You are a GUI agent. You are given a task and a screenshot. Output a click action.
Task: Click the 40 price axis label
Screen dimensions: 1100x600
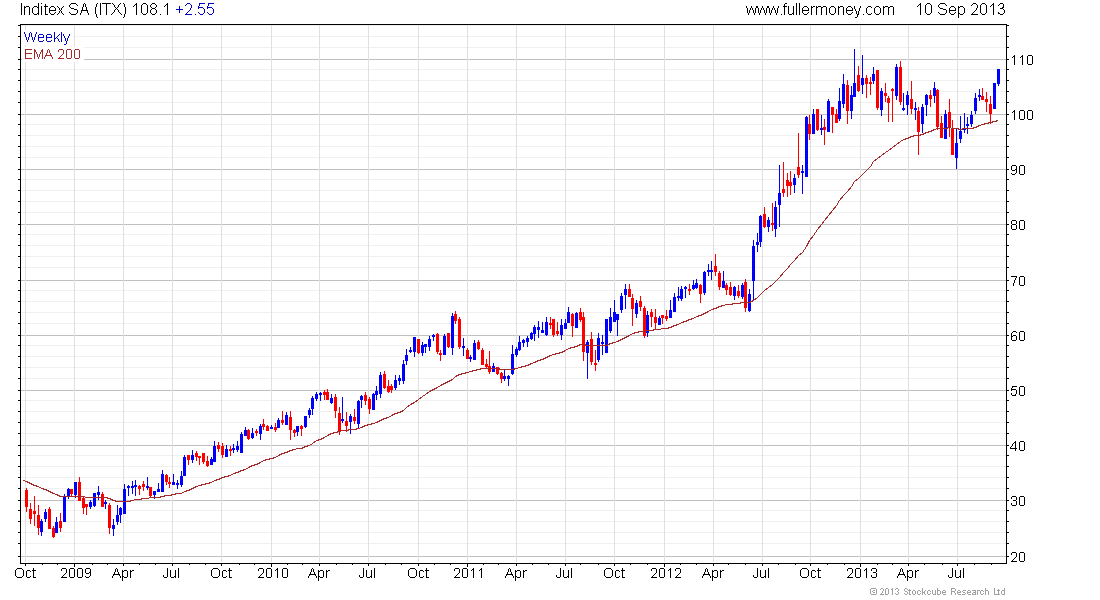click(1018, 446)
